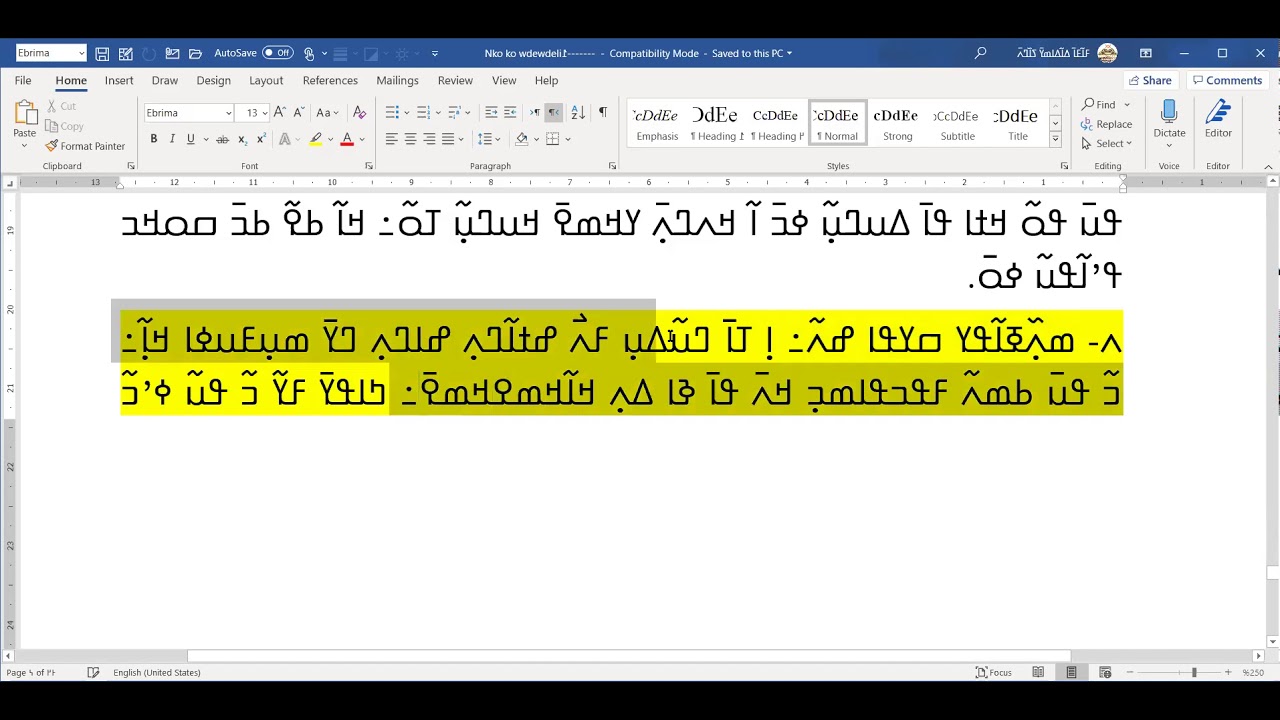Switch to the Layout tab

266,80
